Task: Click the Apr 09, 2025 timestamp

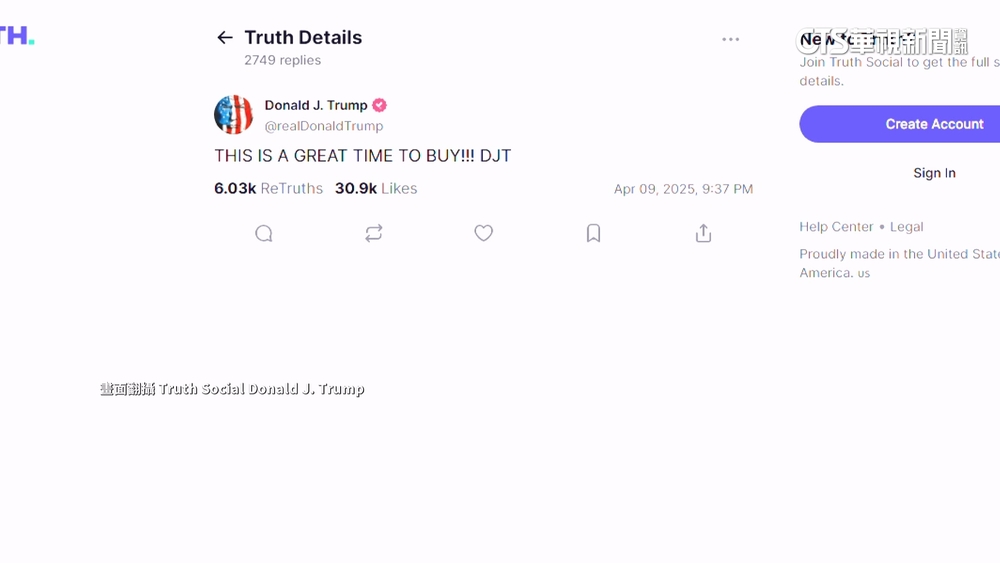Action: [x=683, y=189]
